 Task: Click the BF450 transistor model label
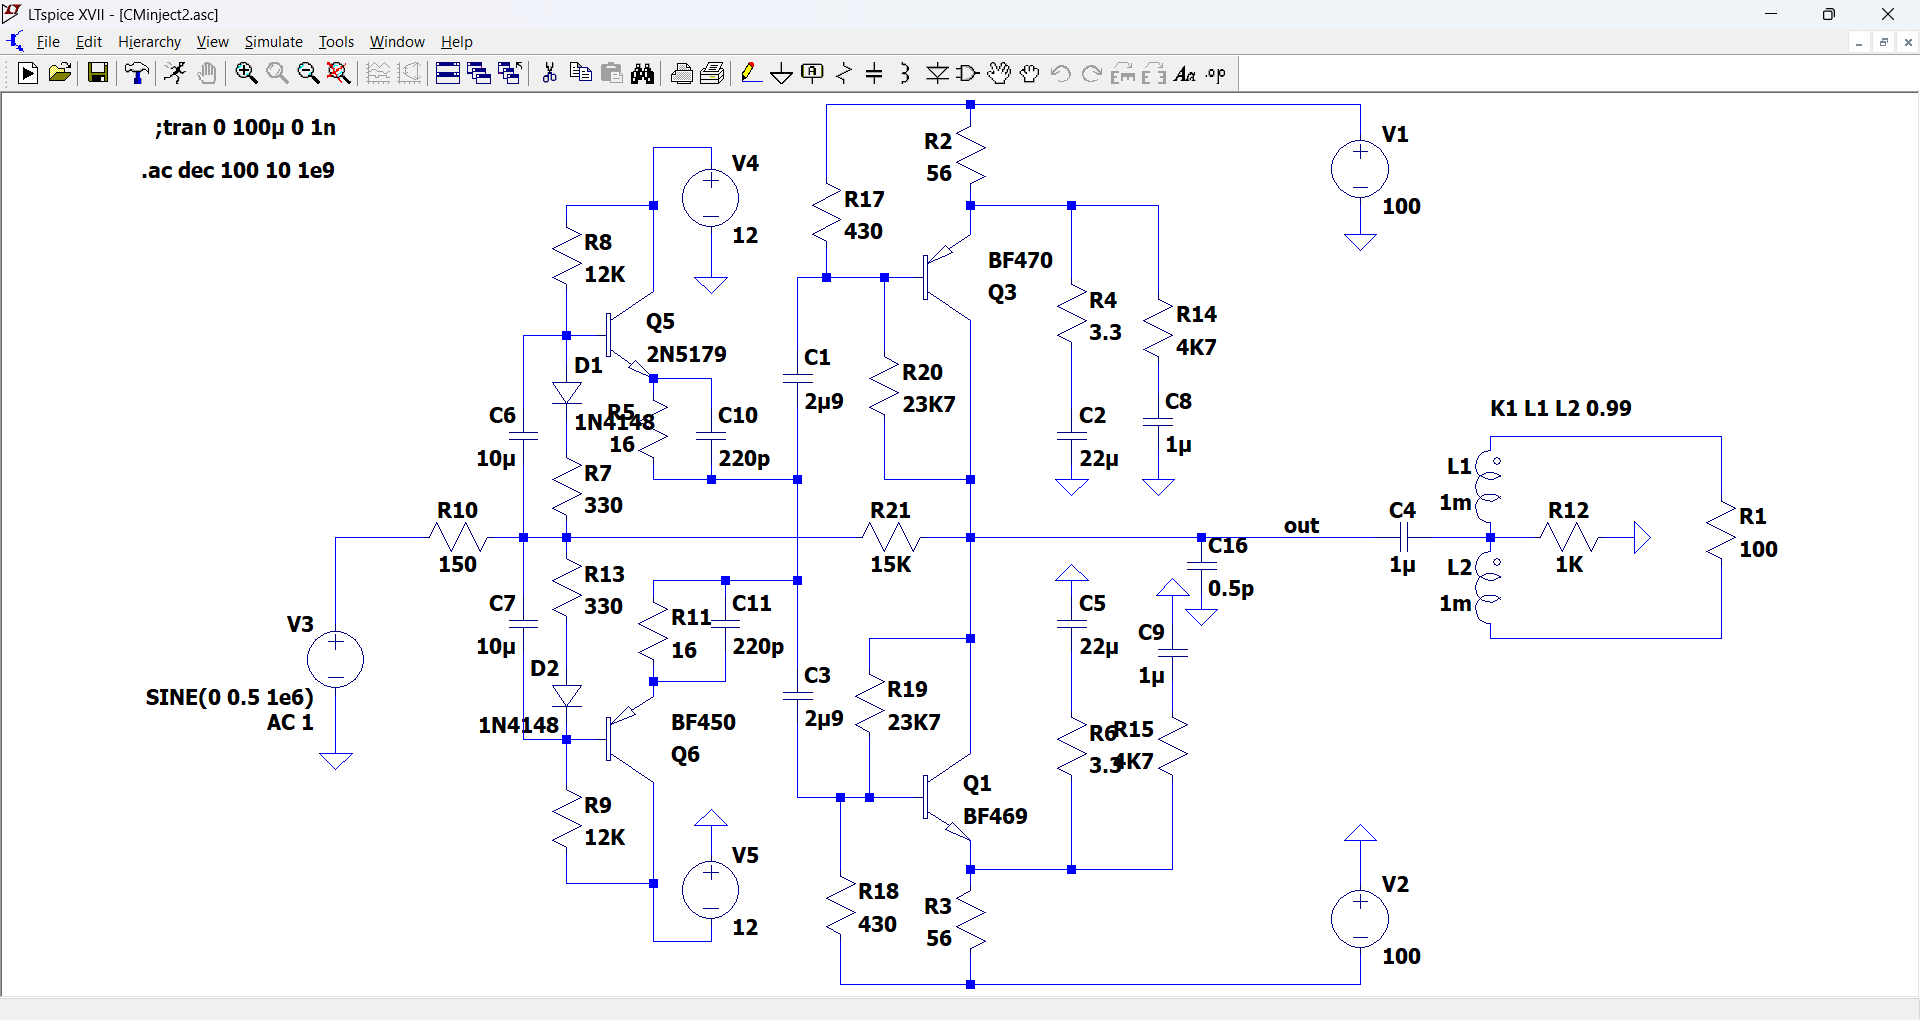click(x=703, y=722)
